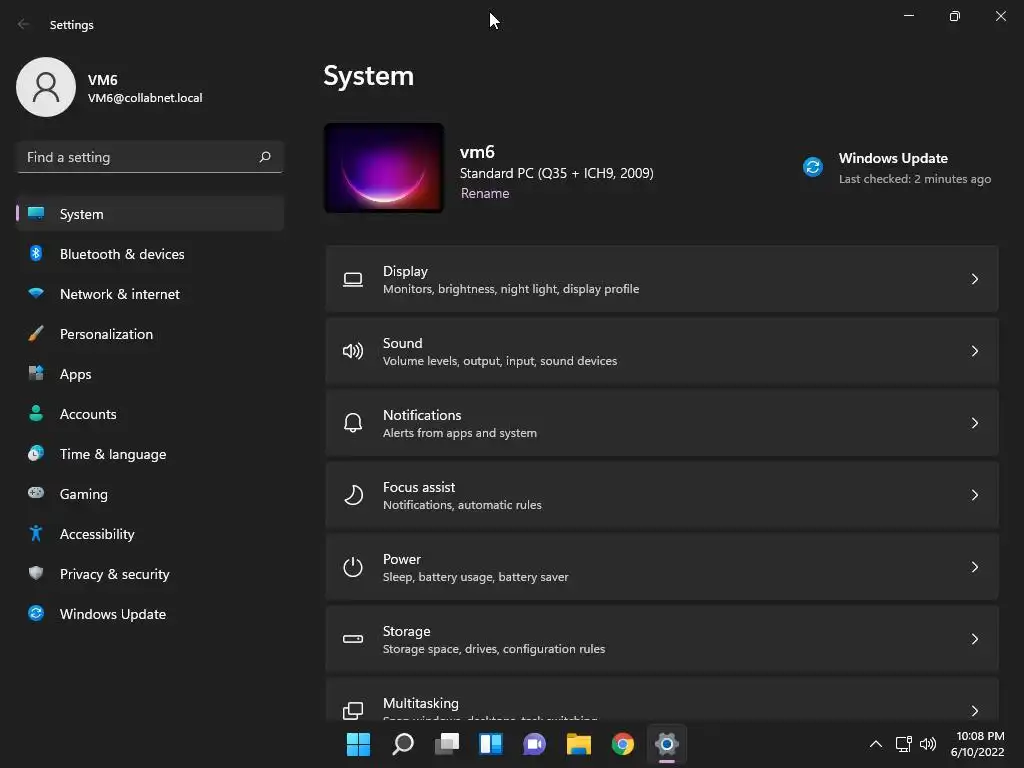
Task: Expand the Focus assist row chevron
Action: [974, 495]
